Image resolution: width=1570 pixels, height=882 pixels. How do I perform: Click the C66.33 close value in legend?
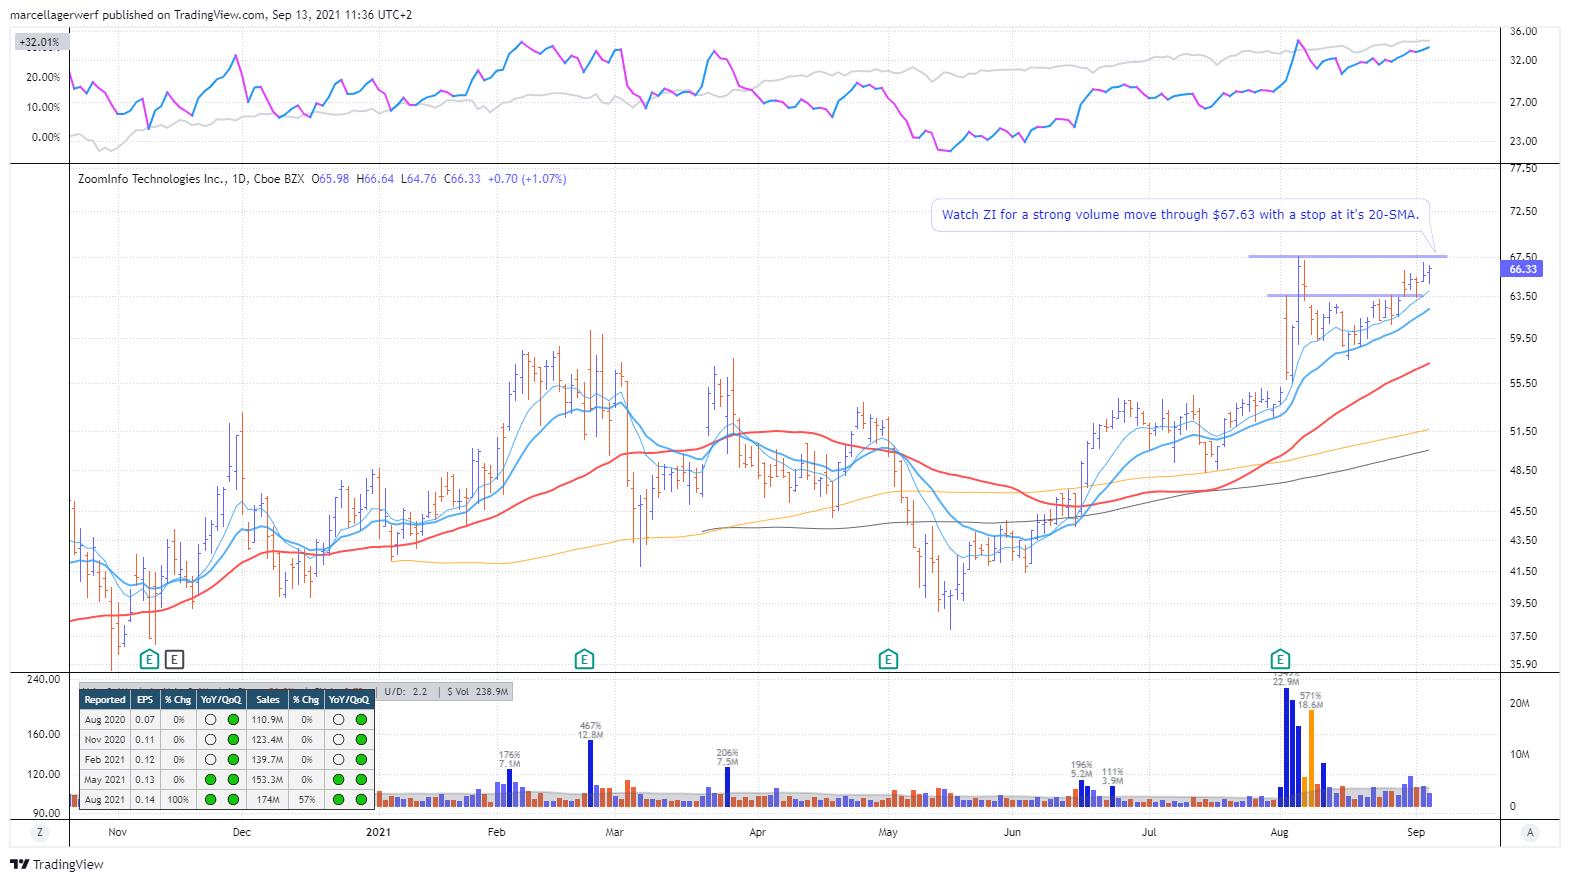coord(462,179)
